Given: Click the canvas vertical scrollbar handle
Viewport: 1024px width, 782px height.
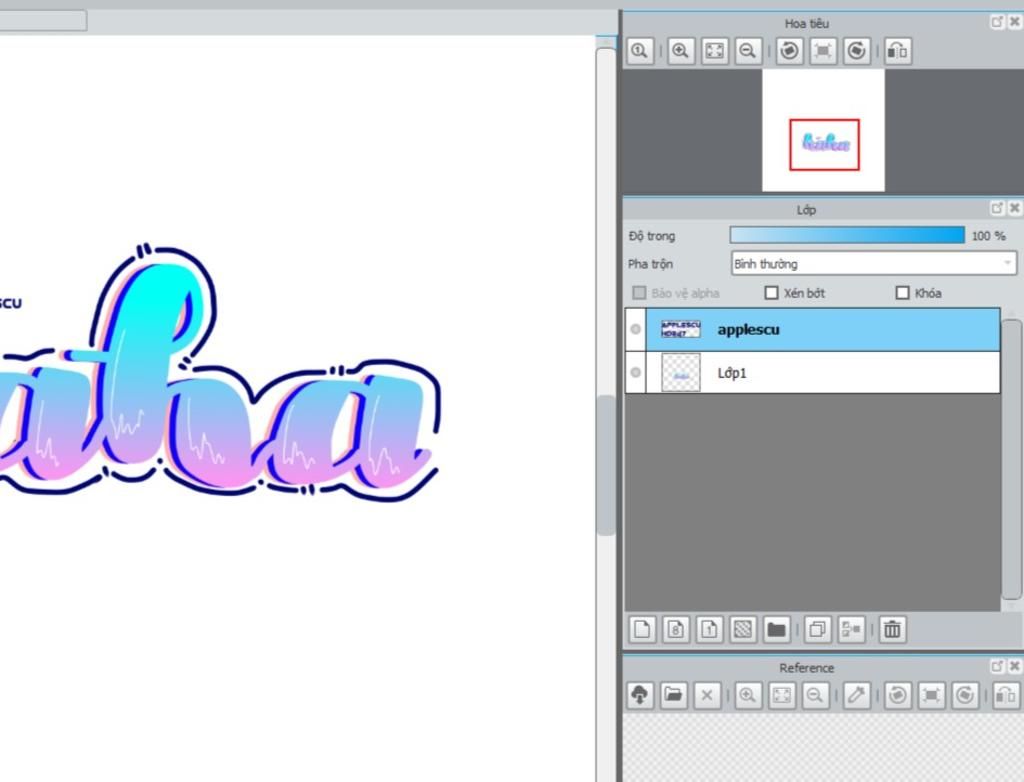Looking at the screenshot, I should [x=606, y=465].
